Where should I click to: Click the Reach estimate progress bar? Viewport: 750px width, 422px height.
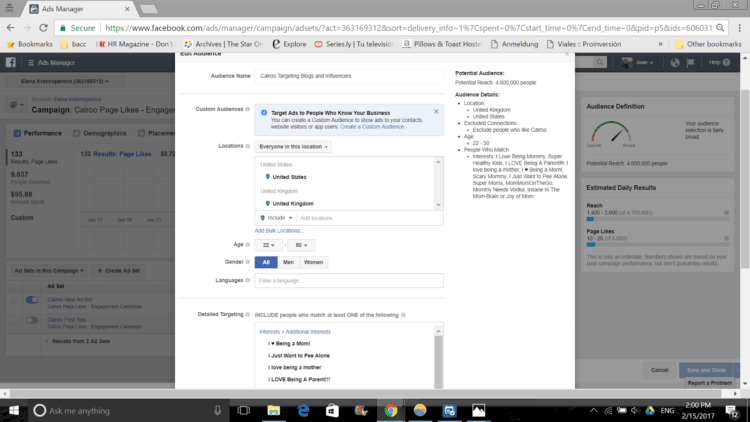[x=658, y=219]
